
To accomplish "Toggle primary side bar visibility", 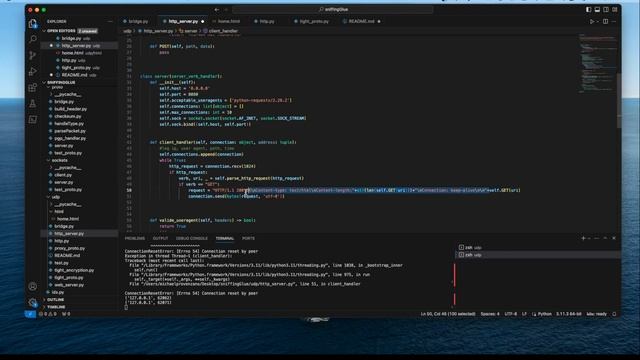I will pyautogui.click(x=588, y=9).
